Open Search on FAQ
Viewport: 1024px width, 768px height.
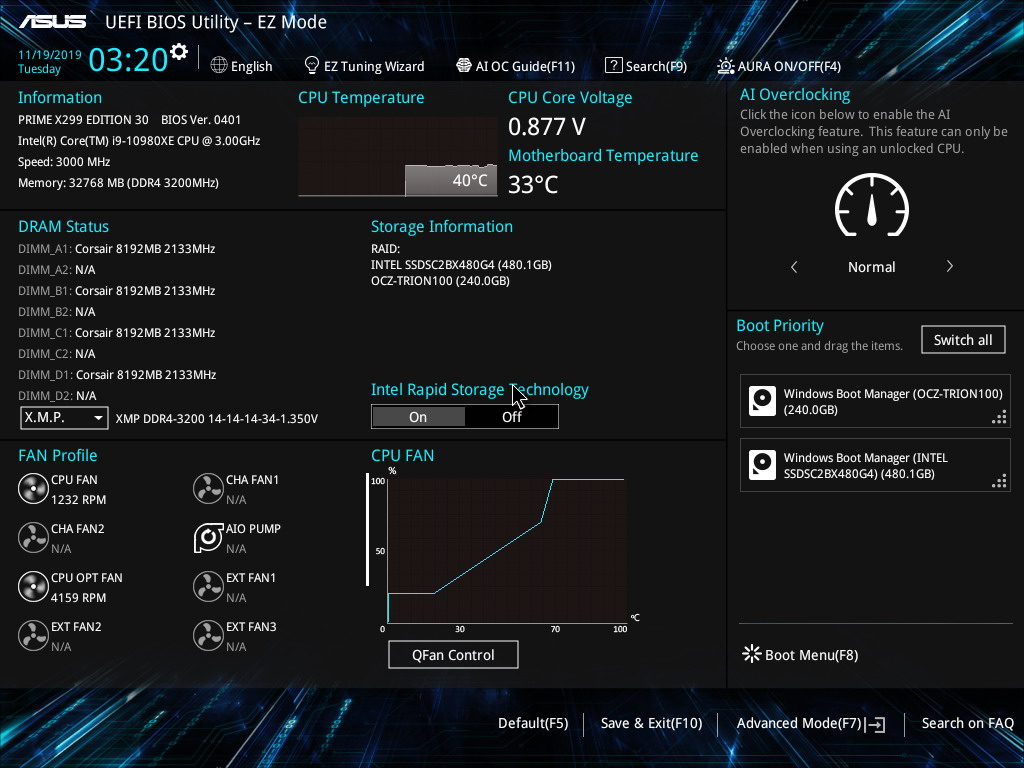click(x=967, y=724)
